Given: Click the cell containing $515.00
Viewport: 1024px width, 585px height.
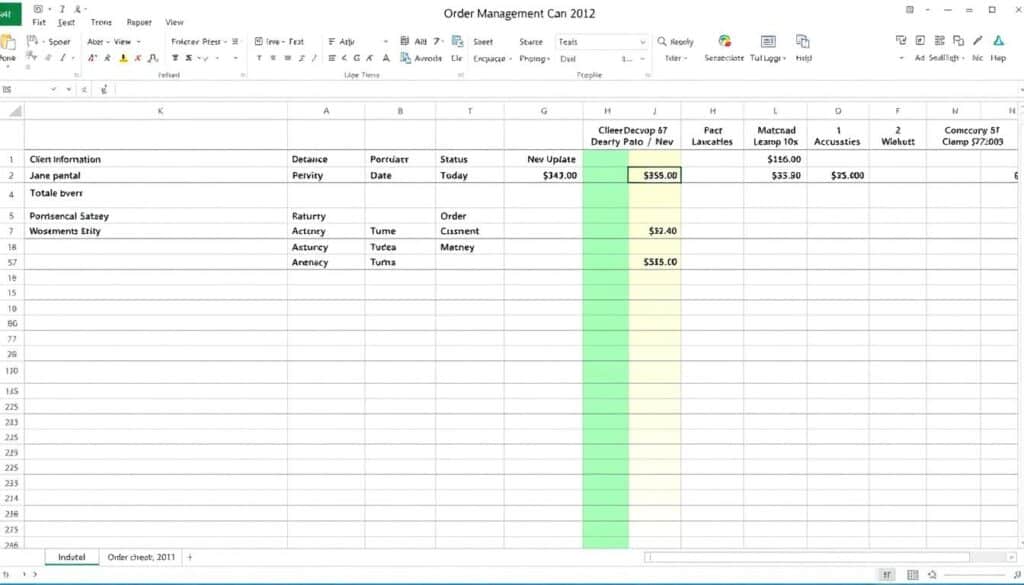Looking at the screenshot, I should pos(654,262).
